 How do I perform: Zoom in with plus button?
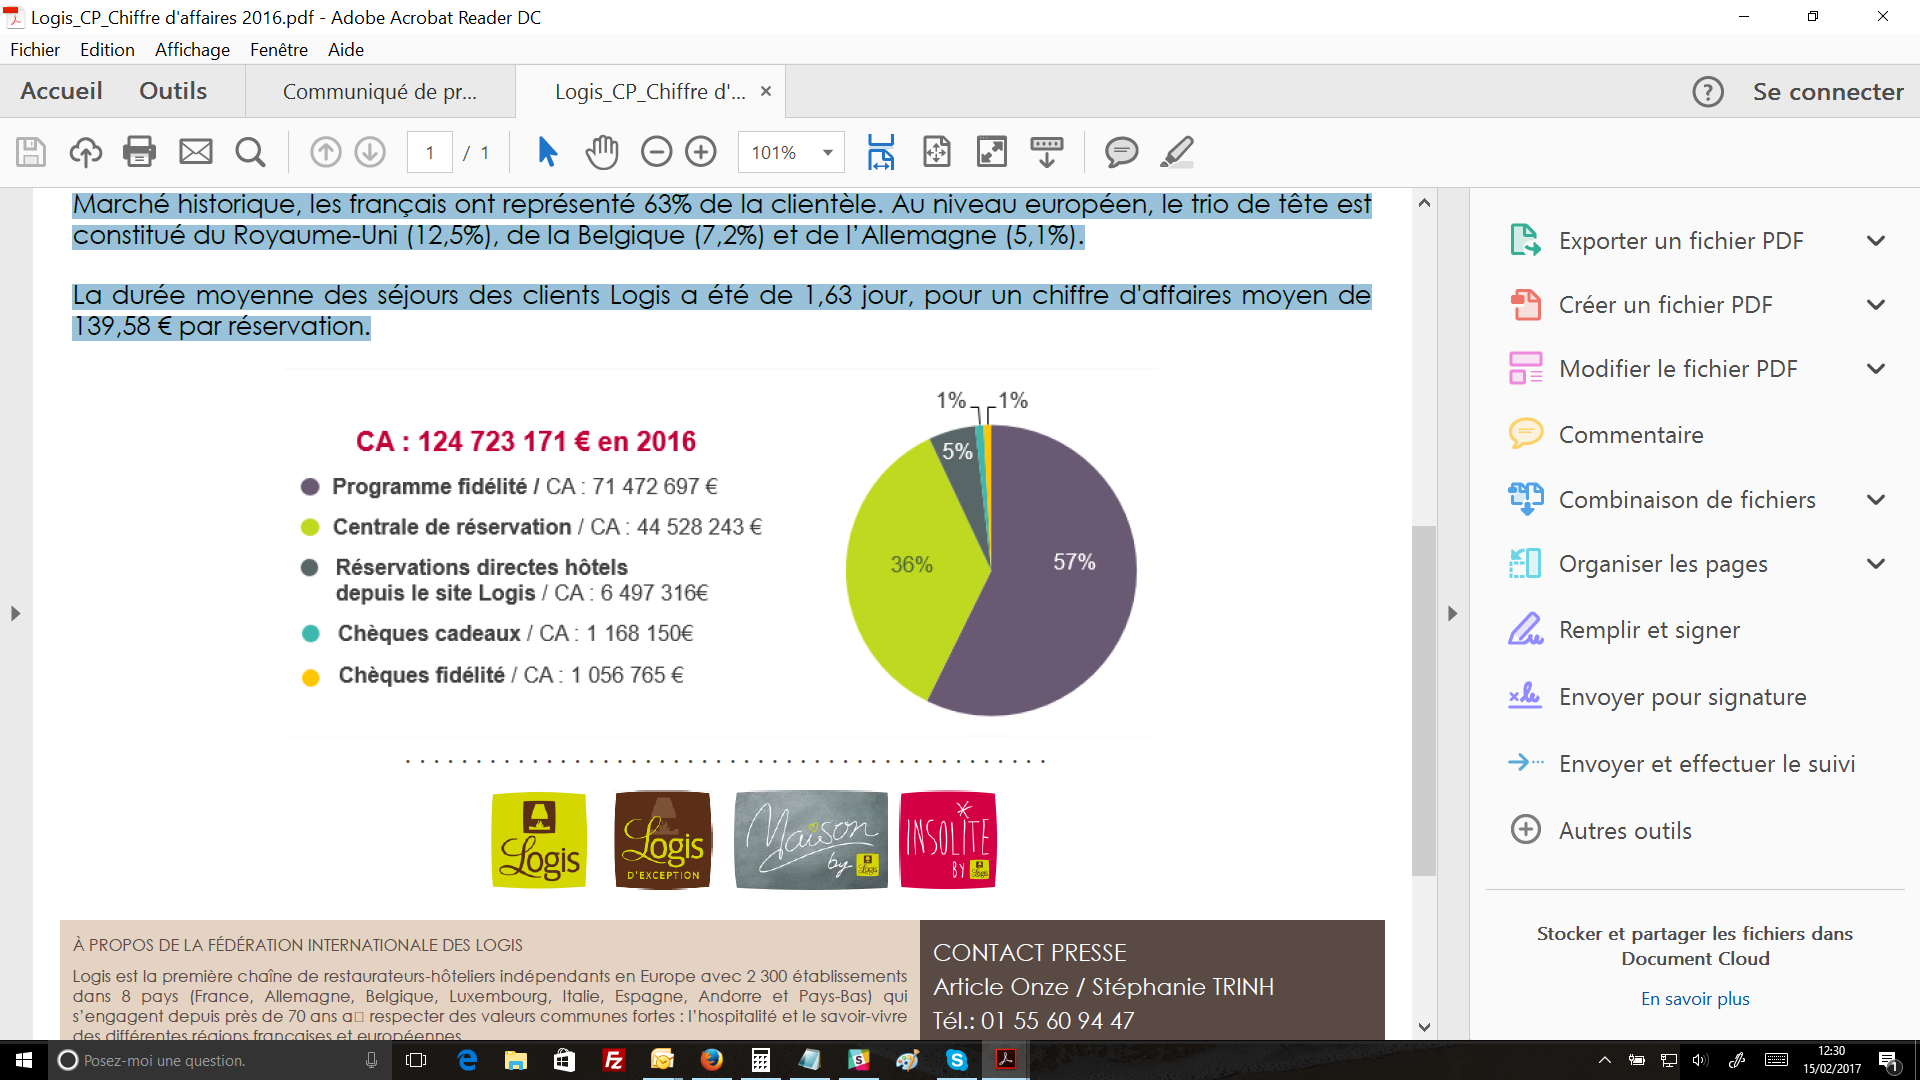(x=701, y=152)
